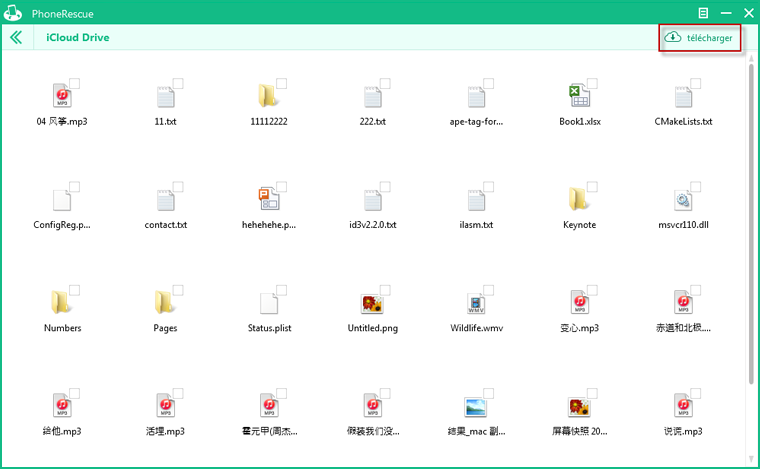760x469 pixels.
Task: Mark the checkbox for Pages folder
Action: [178, 290]
